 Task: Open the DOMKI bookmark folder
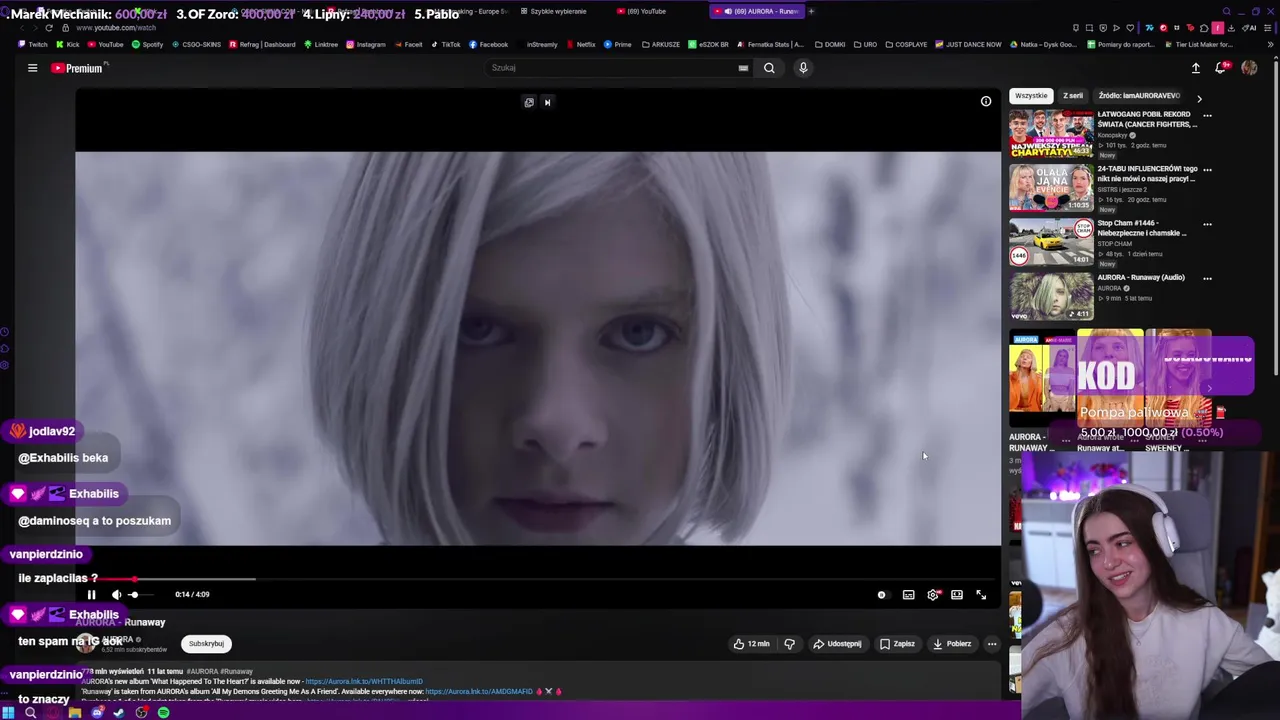[x=830, y=44]
